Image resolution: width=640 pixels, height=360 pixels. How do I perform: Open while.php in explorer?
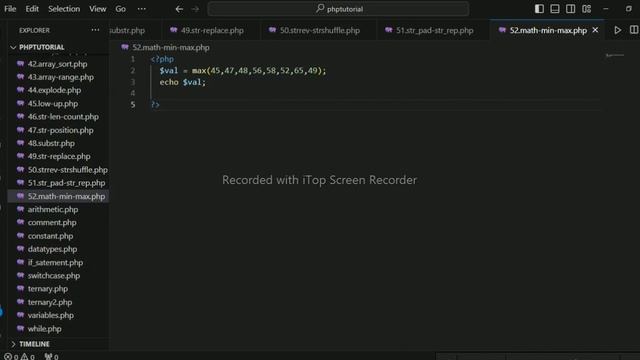[x=58, y=329]
